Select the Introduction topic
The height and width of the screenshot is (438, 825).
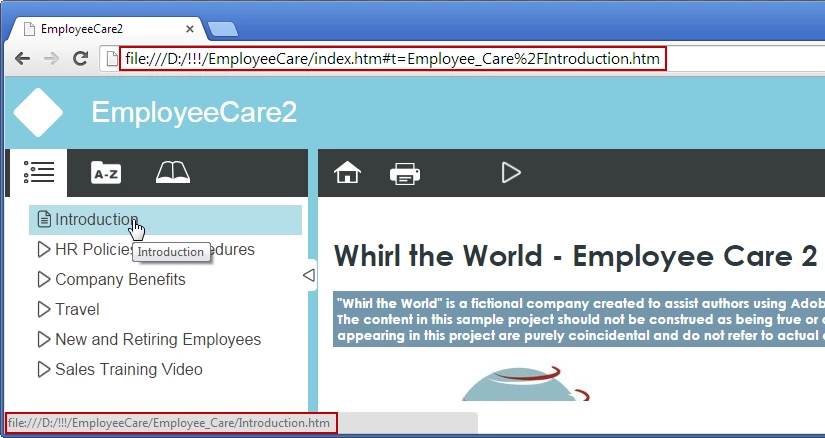coord(166,220)
